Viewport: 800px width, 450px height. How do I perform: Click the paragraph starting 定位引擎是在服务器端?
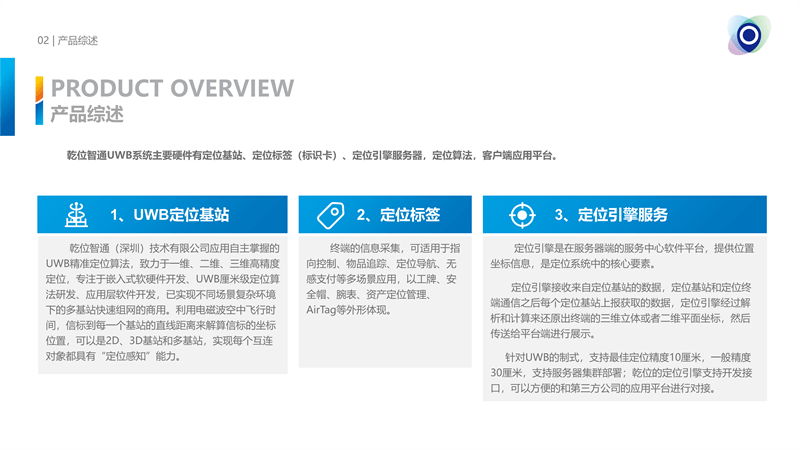pos(622,256)
